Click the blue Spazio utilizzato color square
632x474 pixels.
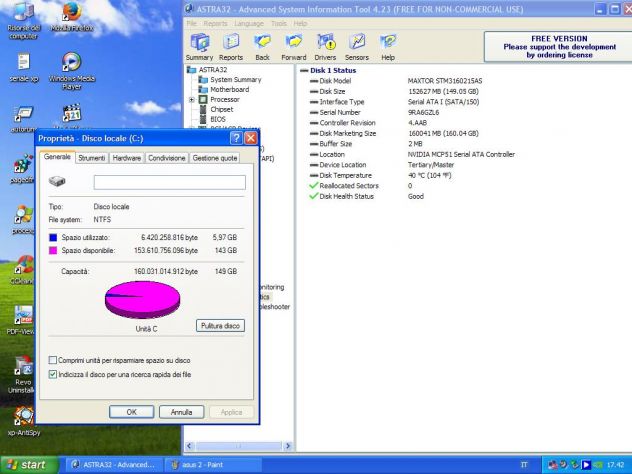point(53,237)
